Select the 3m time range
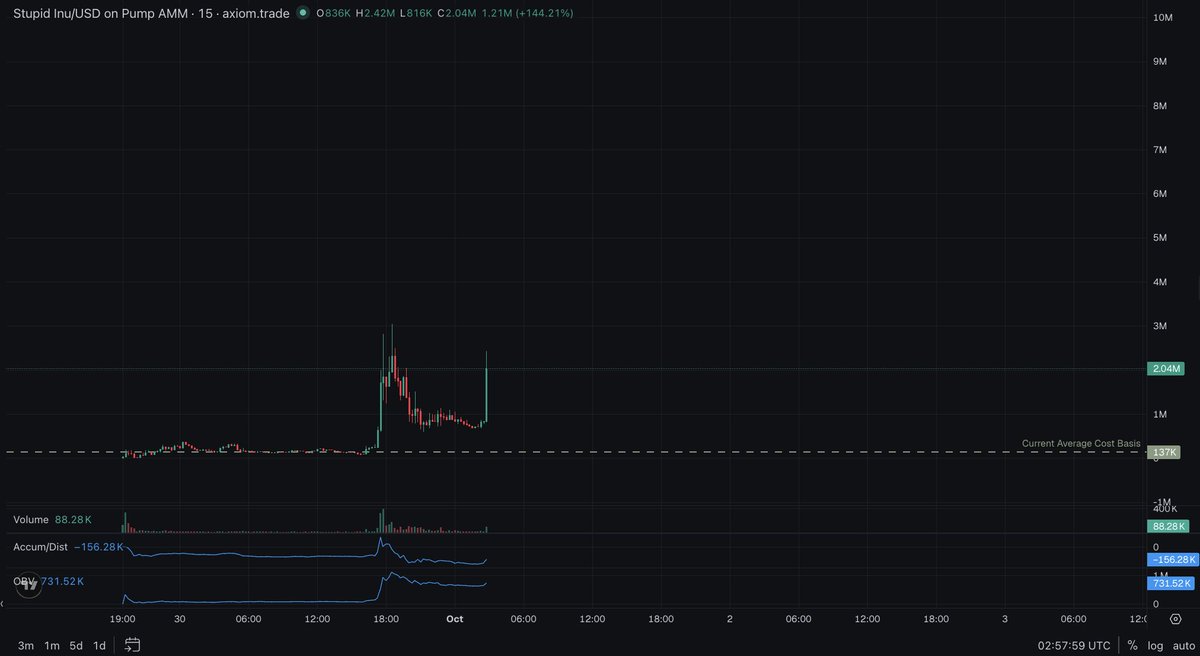 (26, 645)
